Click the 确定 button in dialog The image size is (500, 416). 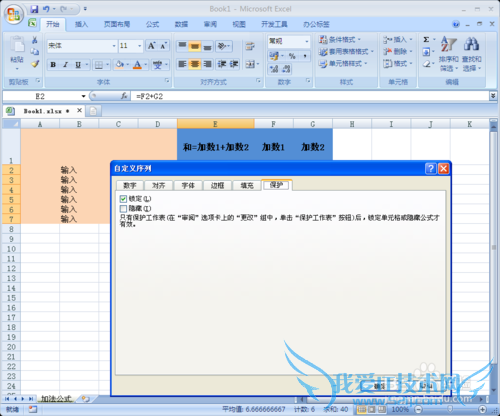(379, 386)
